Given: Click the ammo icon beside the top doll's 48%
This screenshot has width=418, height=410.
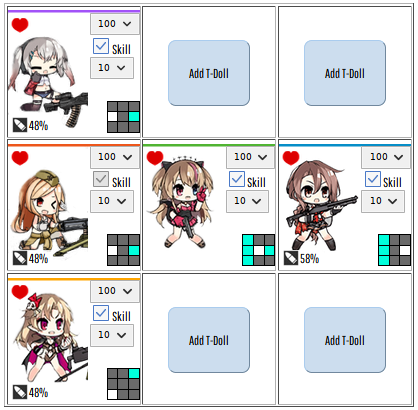Looking at the screenshot, I should [20, 125].
